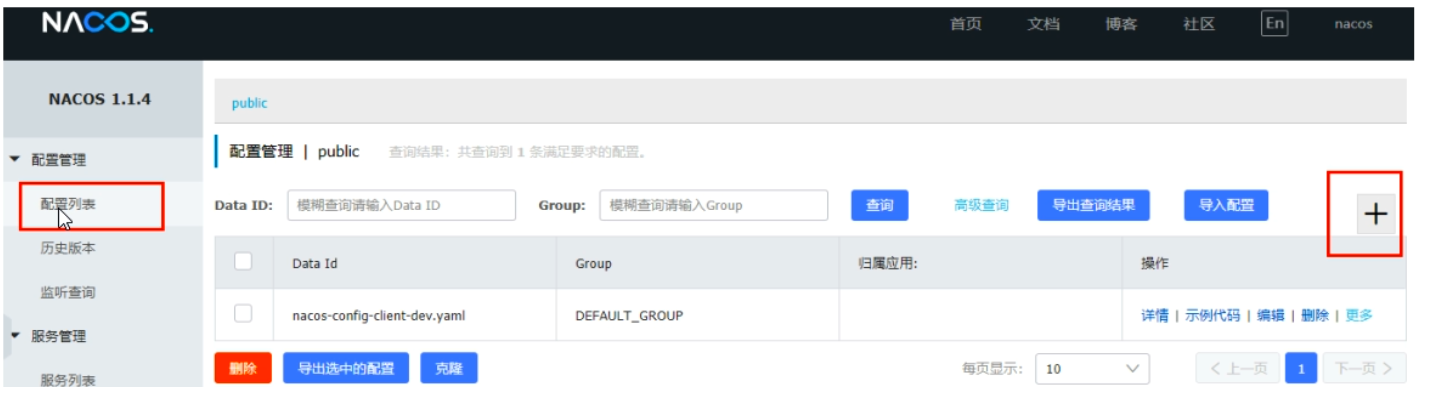Open 服务列表 in the sidebar
The height and width of the screenshot is (413, 1435).
[x=68, y=380]
